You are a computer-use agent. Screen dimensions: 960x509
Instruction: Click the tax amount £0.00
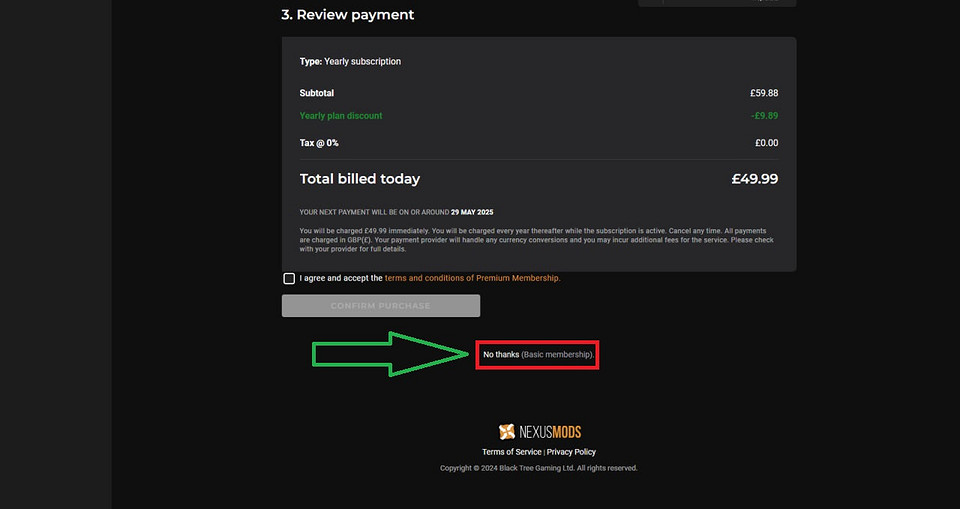coord(766,143)
